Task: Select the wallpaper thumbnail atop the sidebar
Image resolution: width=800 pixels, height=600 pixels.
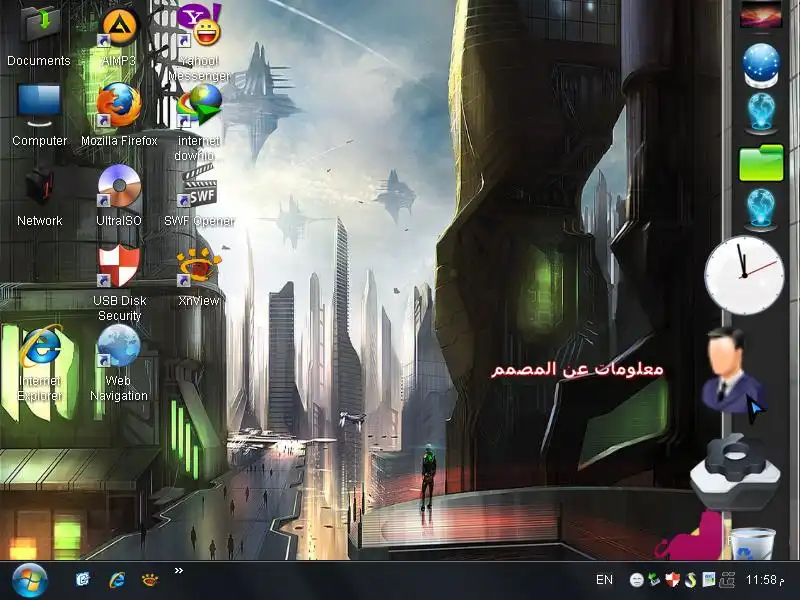Action: point(761,14)
